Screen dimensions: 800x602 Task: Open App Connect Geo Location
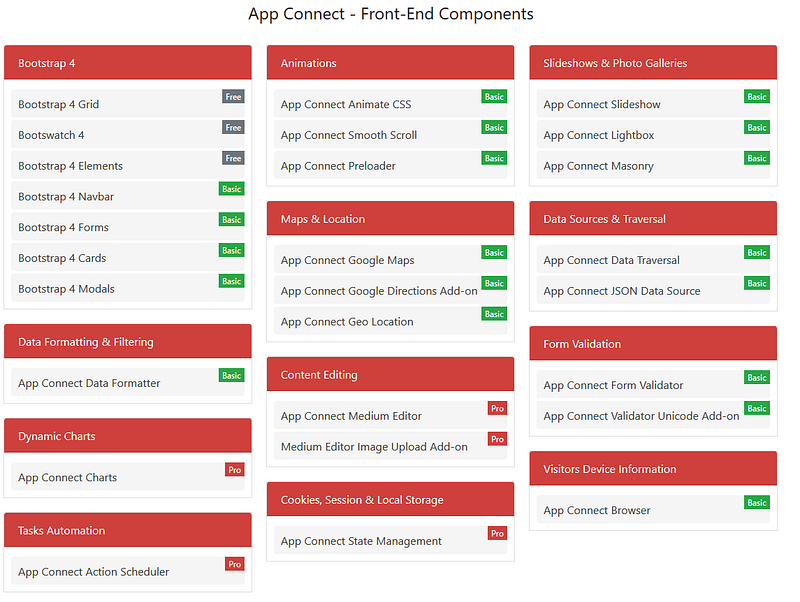pos(390,321)
